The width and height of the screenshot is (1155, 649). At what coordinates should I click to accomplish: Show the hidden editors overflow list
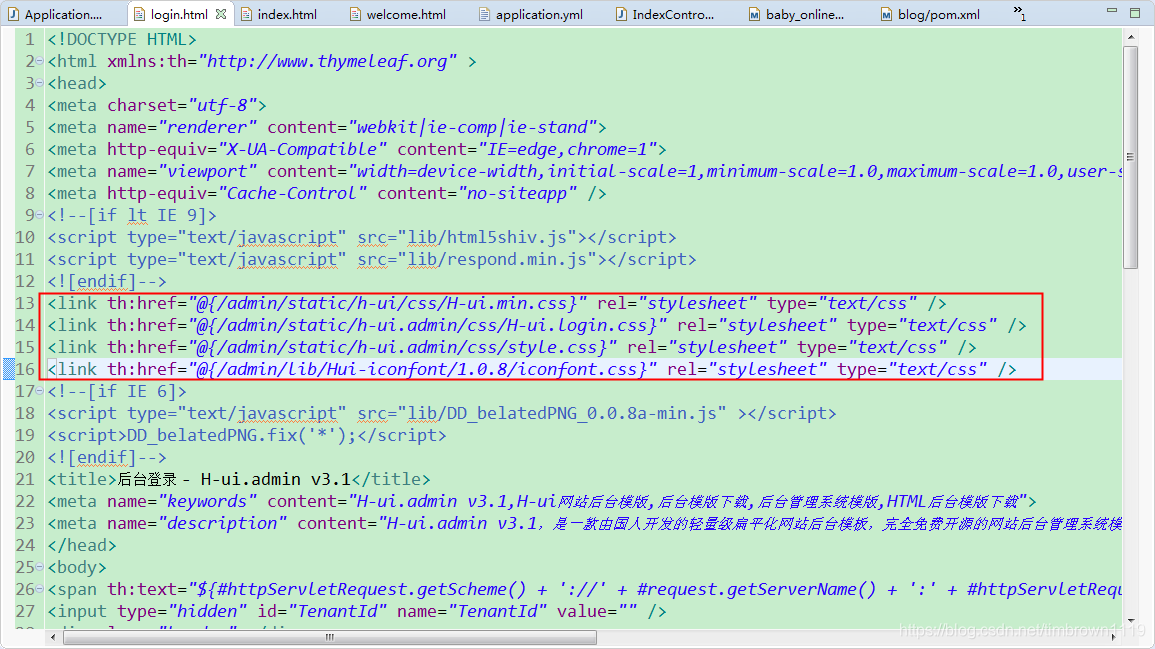(x=1019, y=13)
